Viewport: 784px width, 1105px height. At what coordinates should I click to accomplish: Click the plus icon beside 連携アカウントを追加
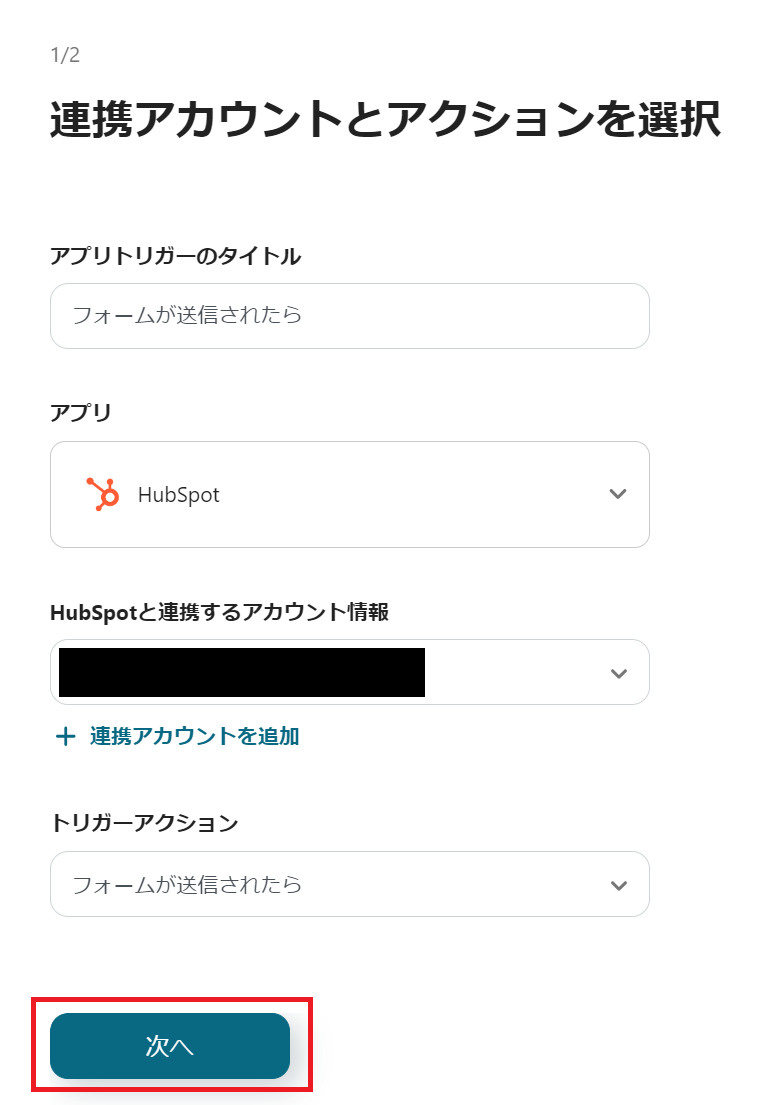[64, 736]
